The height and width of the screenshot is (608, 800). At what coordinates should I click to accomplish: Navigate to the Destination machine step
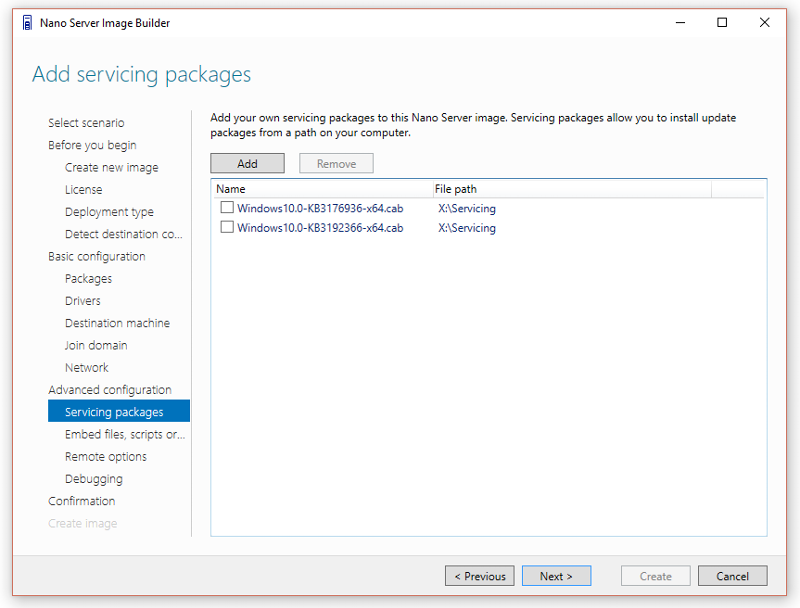(x=117, y=323)
